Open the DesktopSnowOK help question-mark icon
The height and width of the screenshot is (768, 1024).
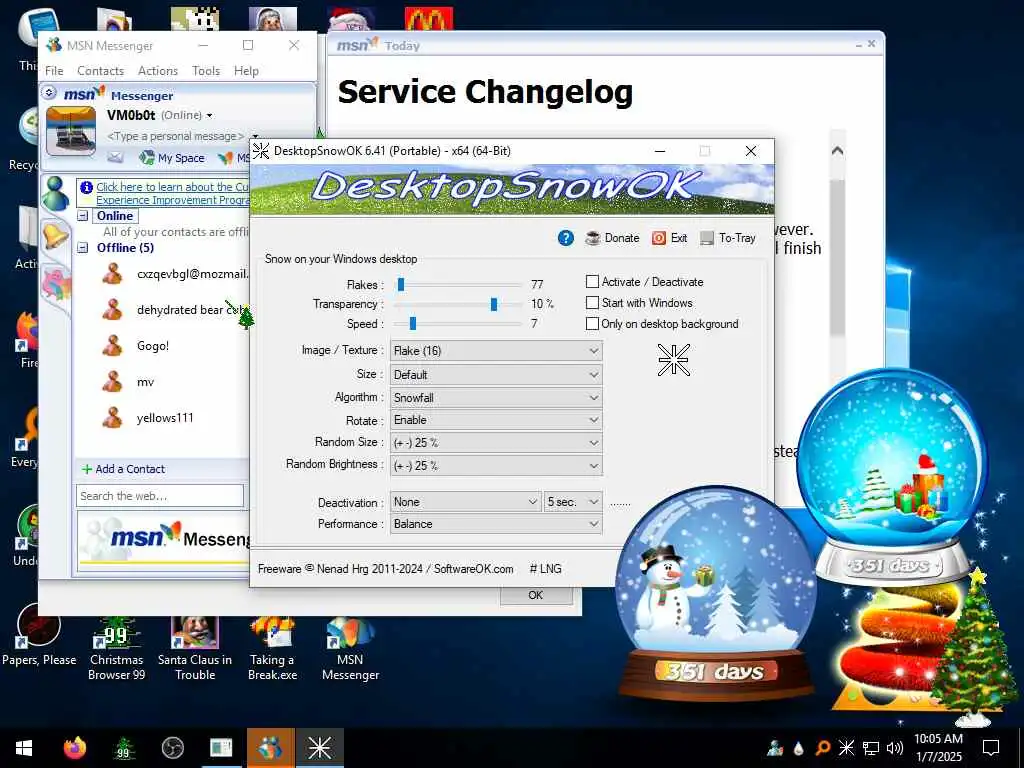[566, 238]
